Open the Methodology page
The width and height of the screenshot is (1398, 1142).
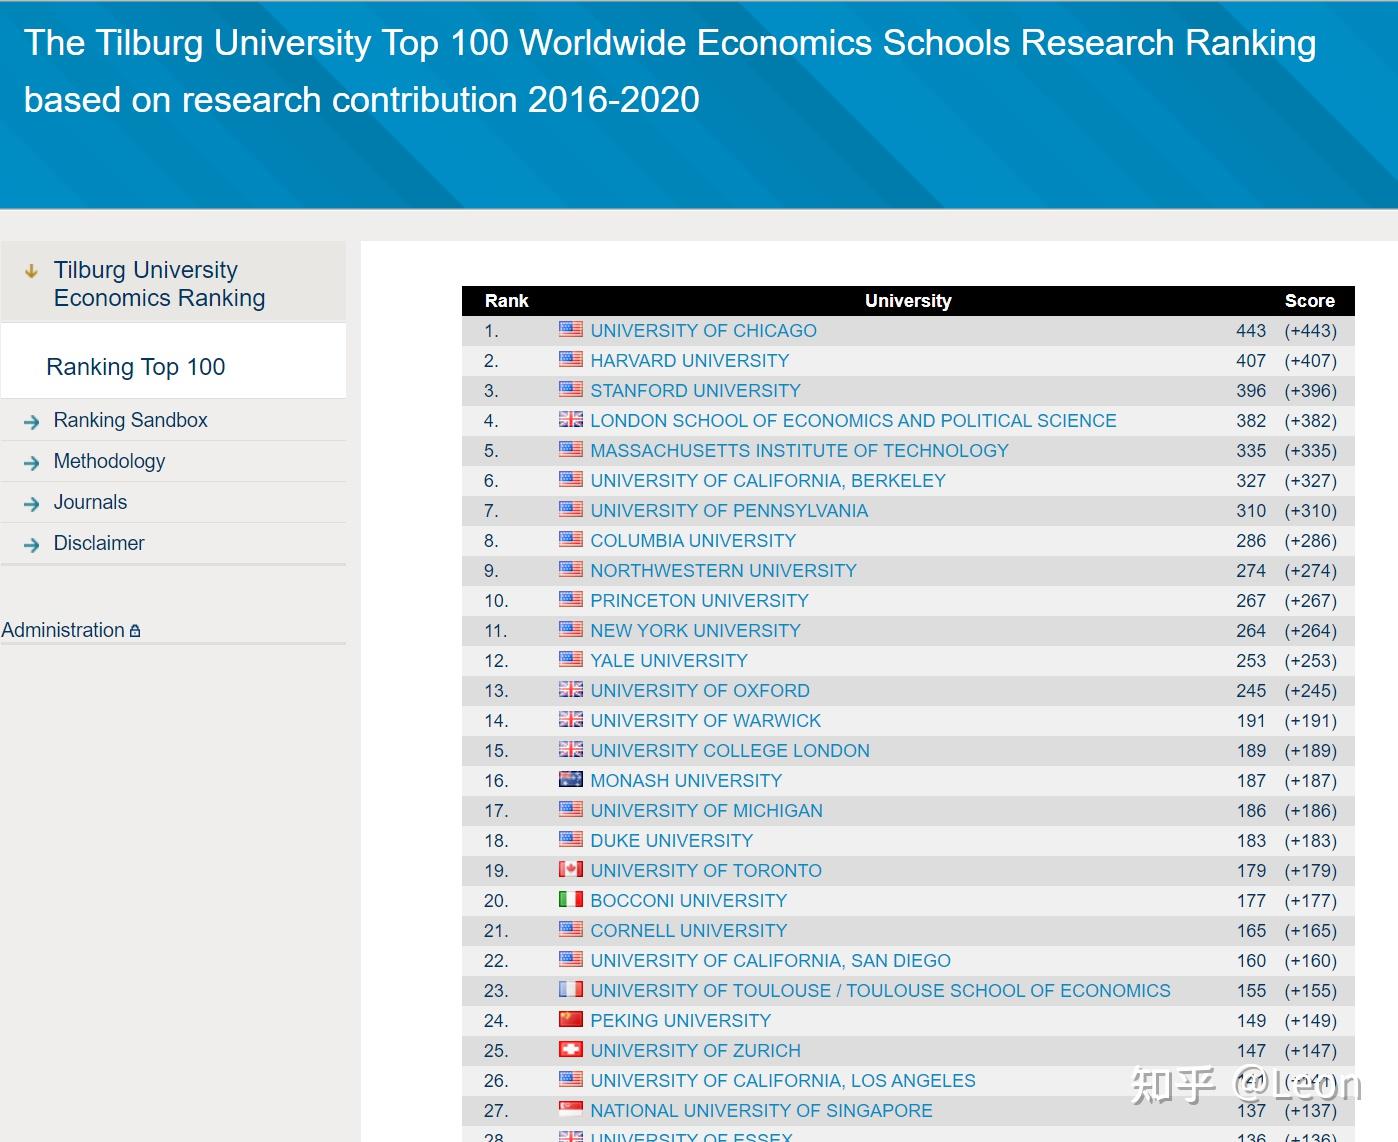pyautogui.click(x=109, y=461)
